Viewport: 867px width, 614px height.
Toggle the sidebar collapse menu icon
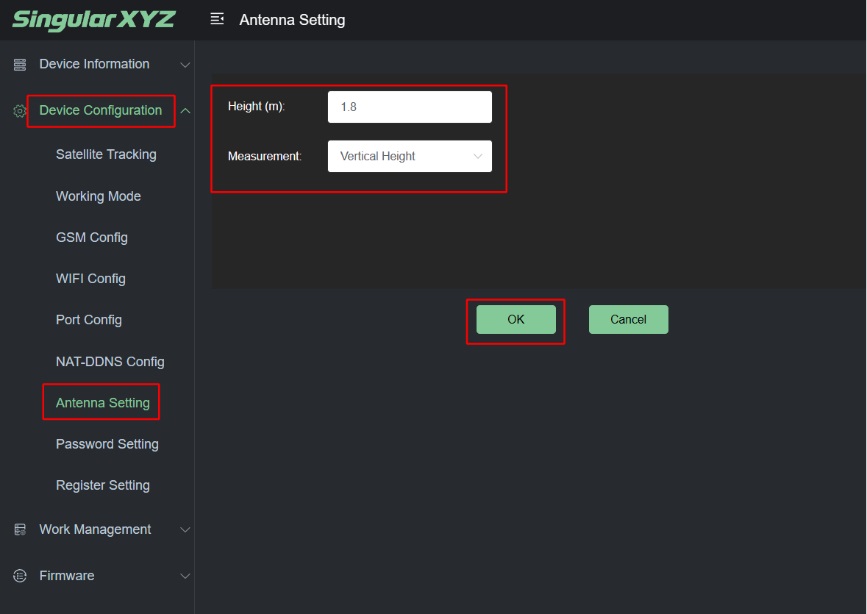click(217, 20)
